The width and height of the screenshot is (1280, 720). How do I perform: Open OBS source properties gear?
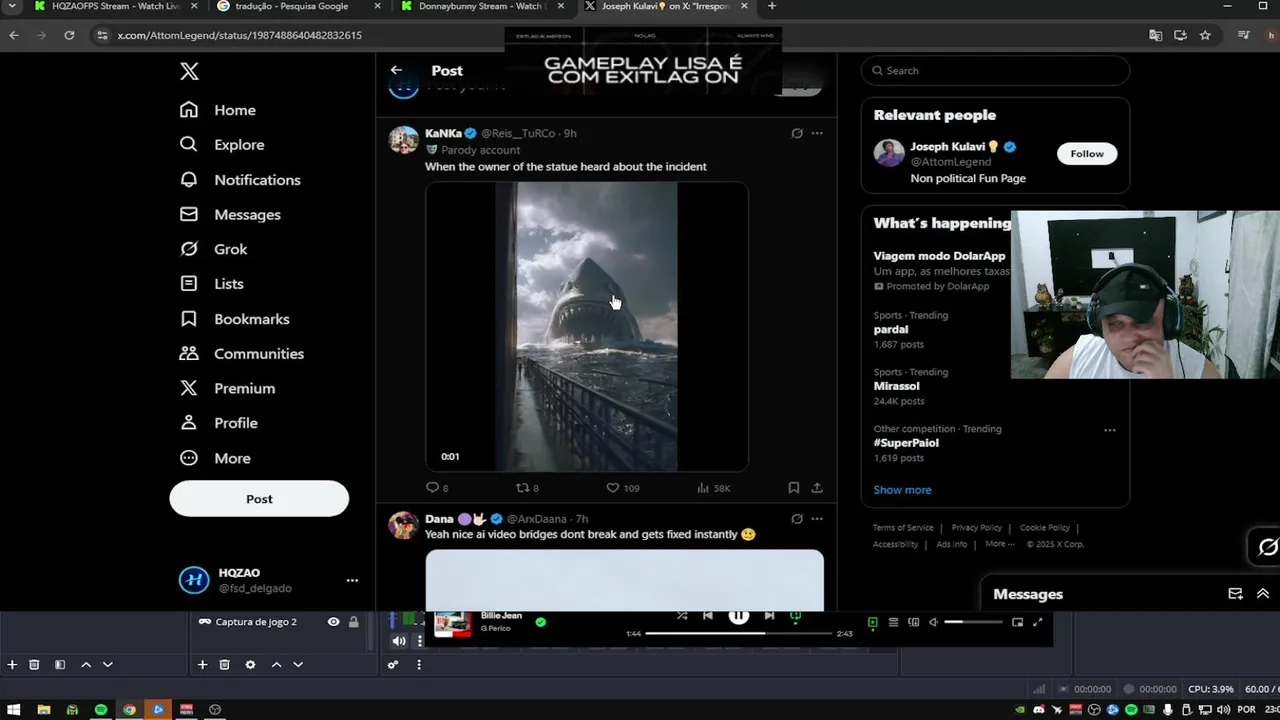pos(250,664)
